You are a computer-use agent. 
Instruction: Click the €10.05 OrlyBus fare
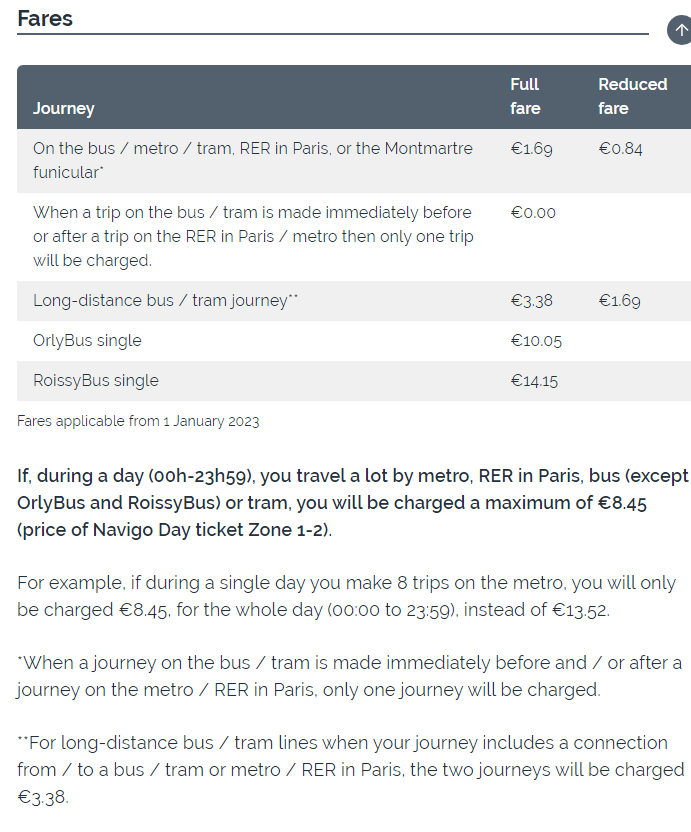536,341
